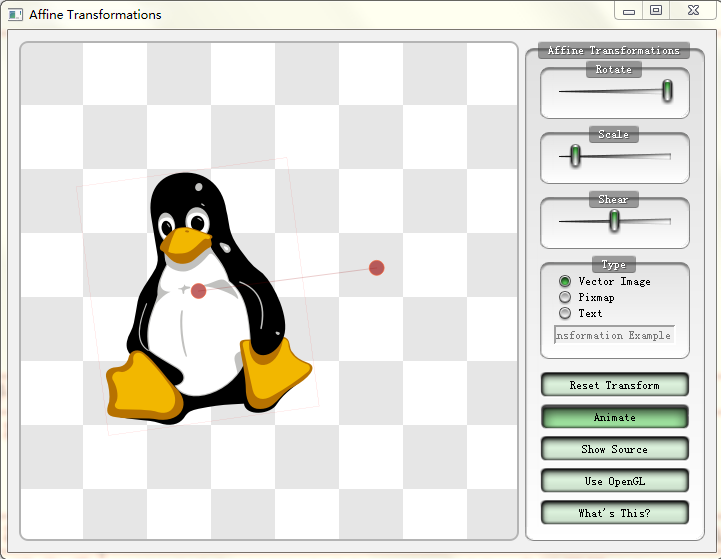Toggle the Animate button

click(614, 417)
